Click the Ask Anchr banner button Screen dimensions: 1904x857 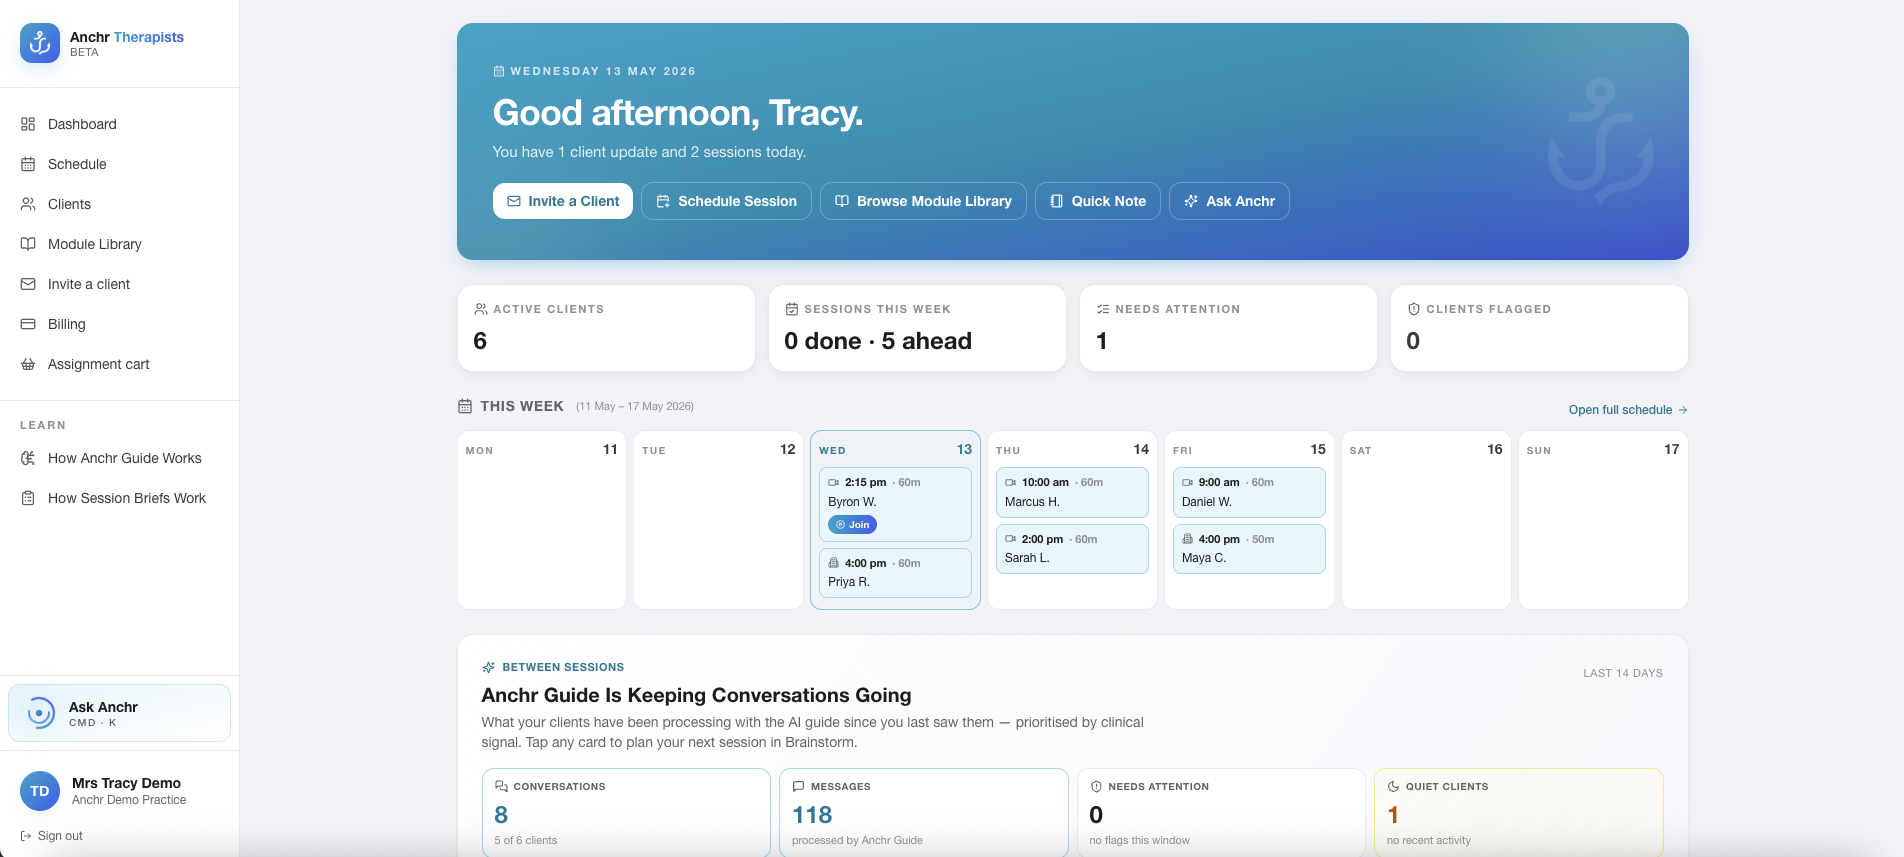click(x=1229, y=201)
